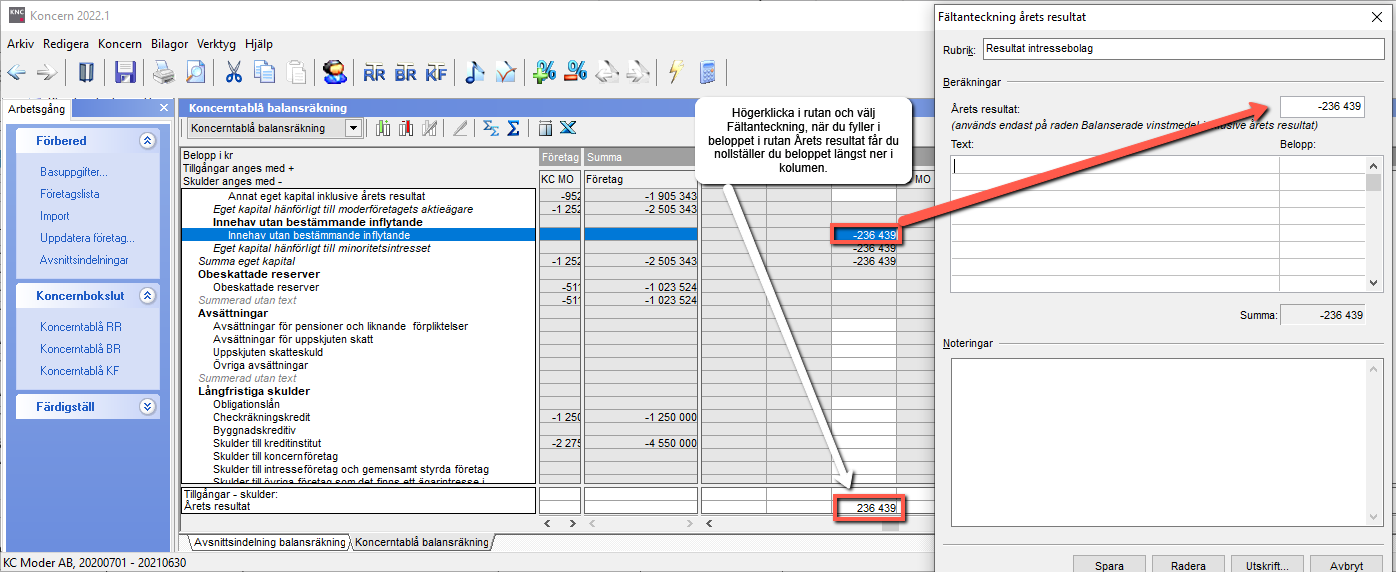
Task: Collapse the Koncernbokslut section
Action: 148,296
